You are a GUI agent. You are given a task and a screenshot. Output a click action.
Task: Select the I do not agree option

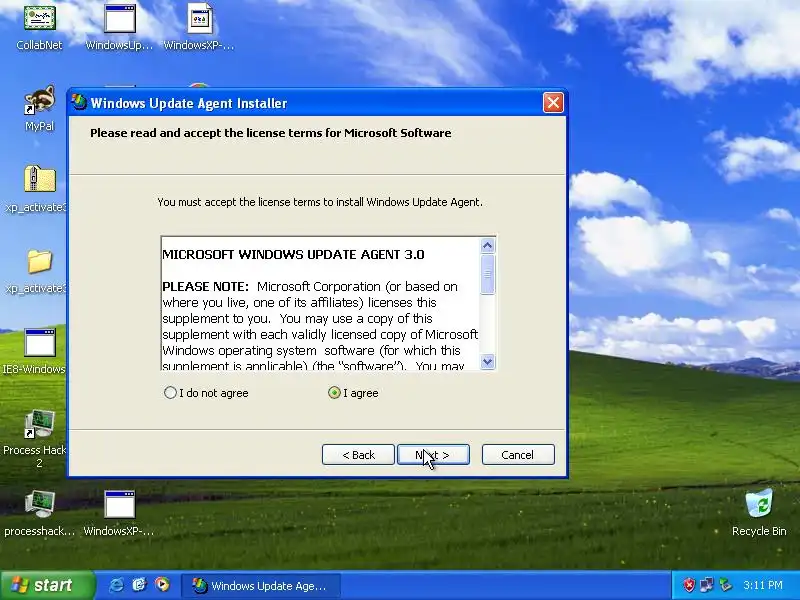click(x=206, y=393)
